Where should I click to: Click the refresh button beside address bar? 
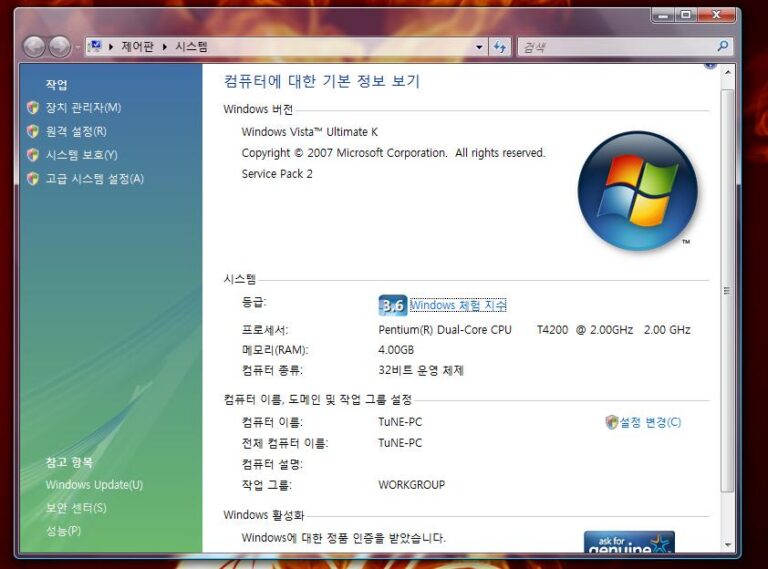(500, 47)
